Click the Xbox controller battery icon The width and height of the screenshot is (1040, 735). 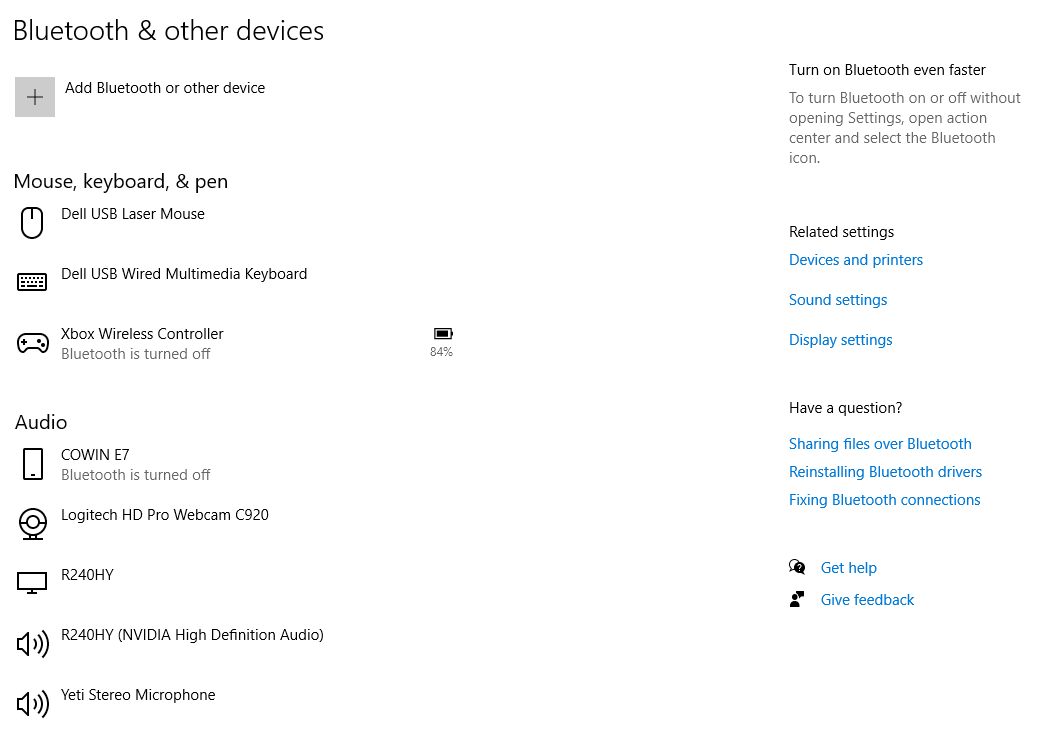click(x=443, y=333)
